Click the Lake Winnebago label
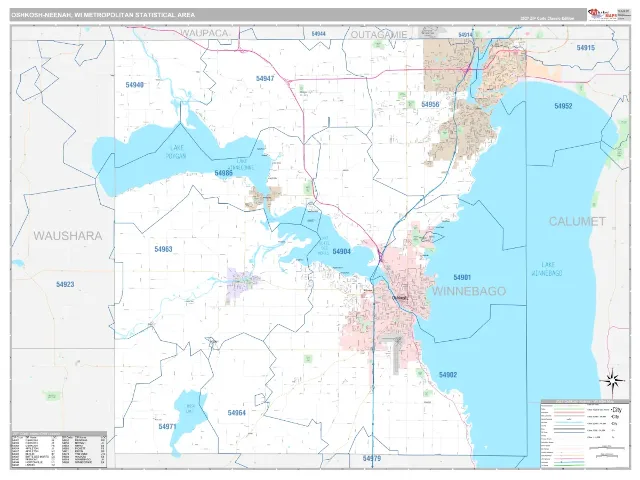The width and height of the screenshot is (640, 480). [547, 269]
